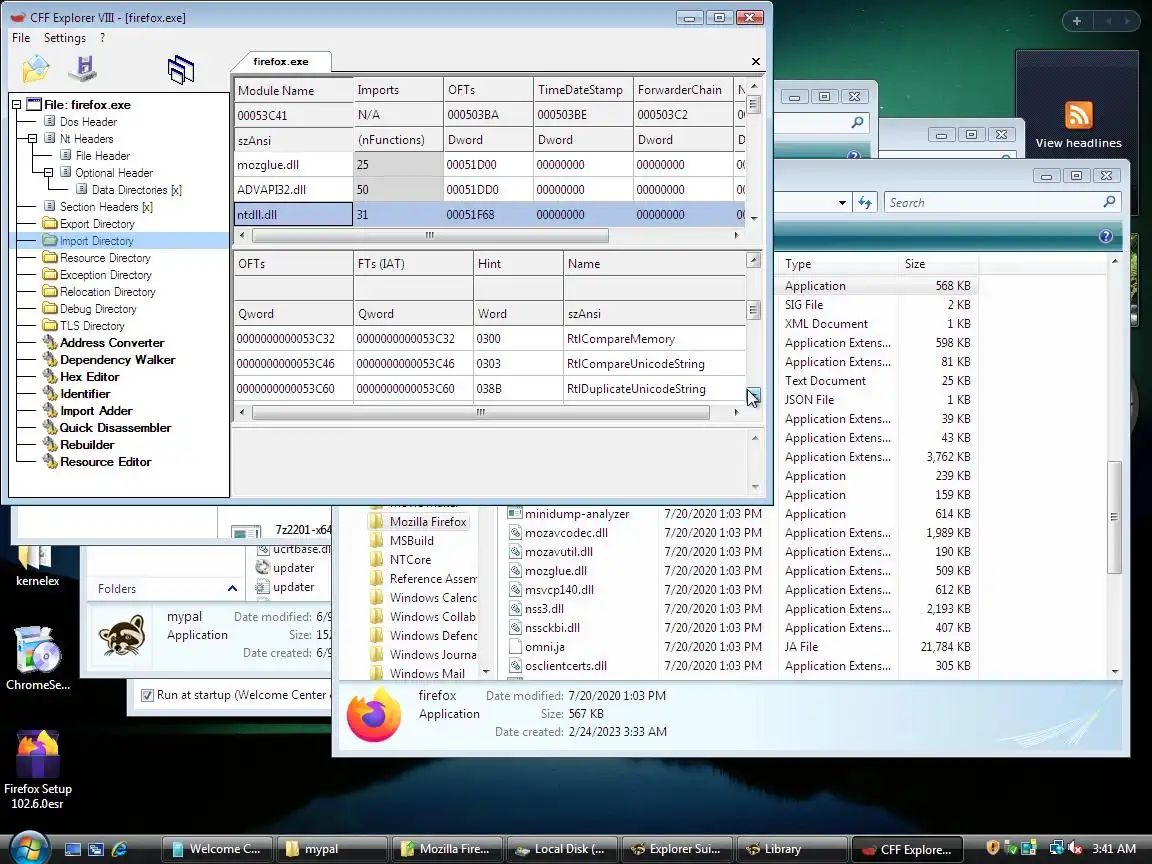This screenshot has height=864, width=1152.
Task: Select the Resource Directory folder
Action: tap(105, 257)
